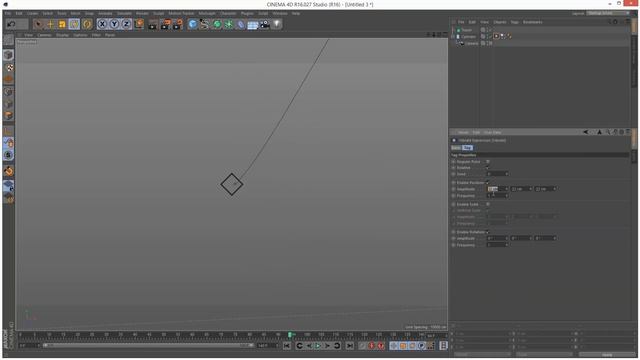640x360 pixels.
Task: Toggle the Relative checkbox
Action: (488, 168)
